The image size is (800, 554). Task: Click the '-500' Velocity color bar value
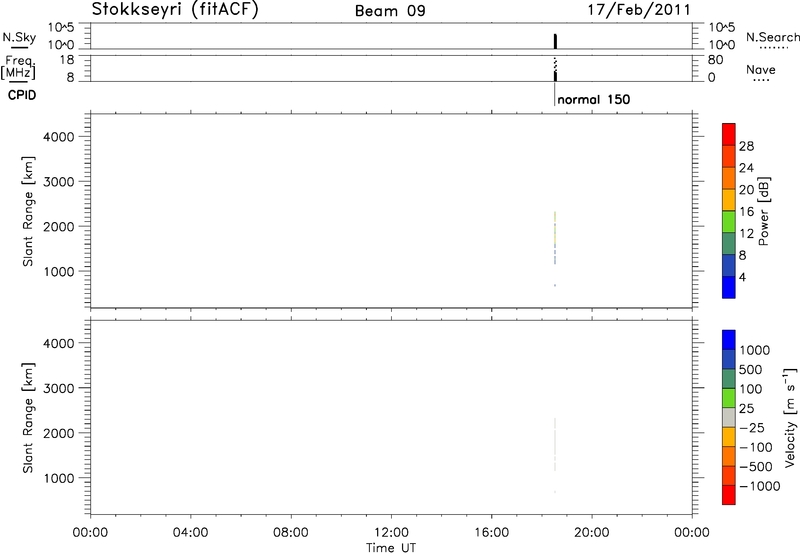756,467
